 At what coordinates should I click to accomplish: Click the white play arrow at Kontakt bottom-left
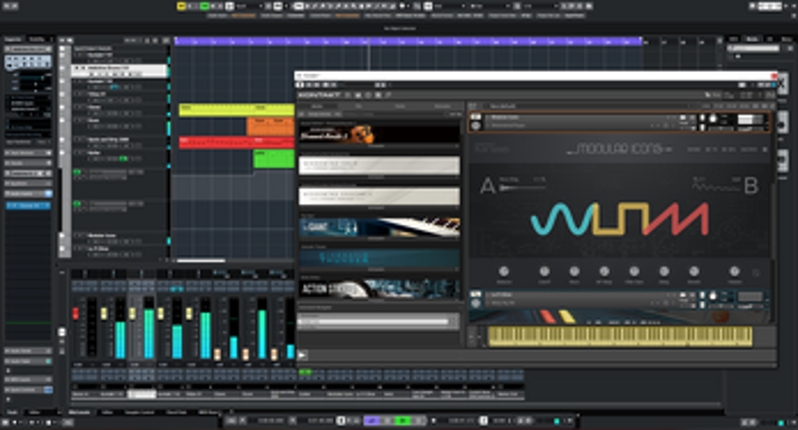point(302,355)
